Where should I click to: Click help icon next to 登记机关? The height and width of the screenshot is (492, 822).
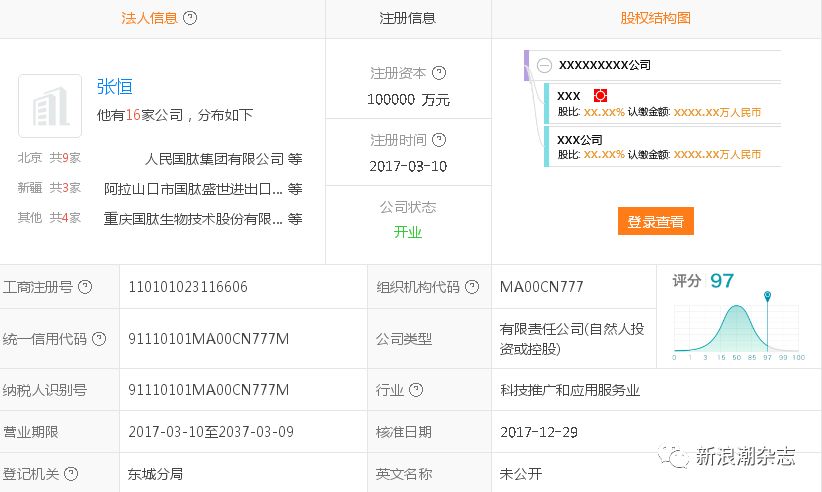click(71, 474)
